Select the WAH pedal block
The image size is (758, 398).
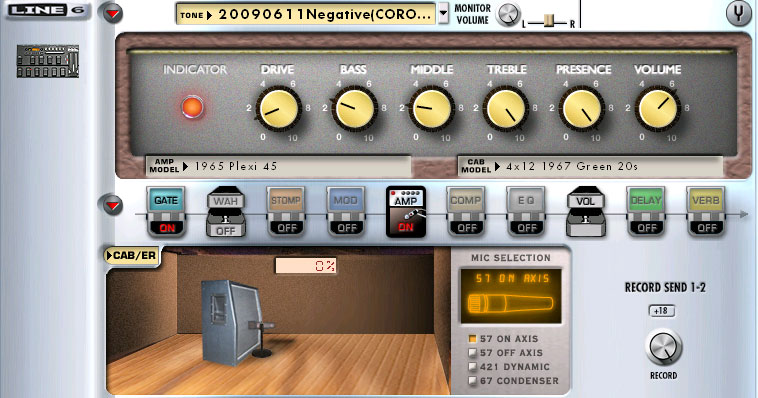(x=226, y=212)
